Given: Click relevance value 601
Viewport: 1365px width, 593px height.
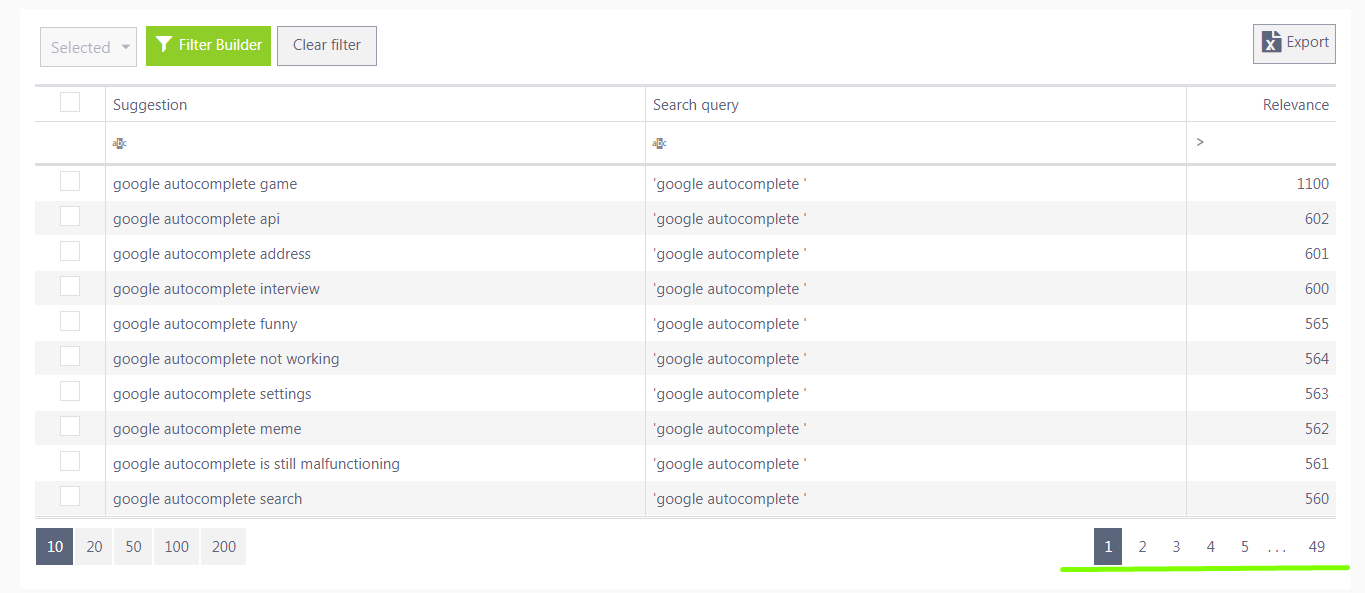Looking at the screenshot, I should pyautogui.click(x=1317, y=254).
